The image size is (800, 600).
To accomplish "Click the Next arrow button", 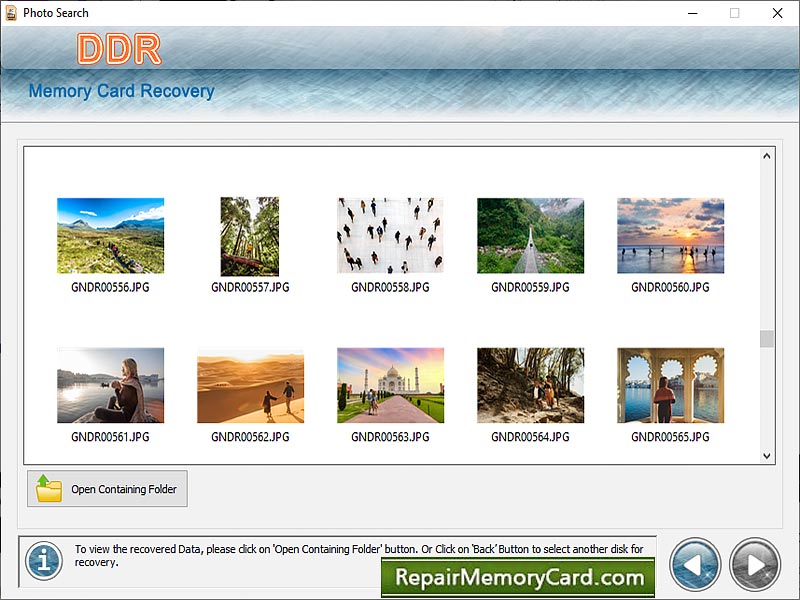I will tap(755, 564).
